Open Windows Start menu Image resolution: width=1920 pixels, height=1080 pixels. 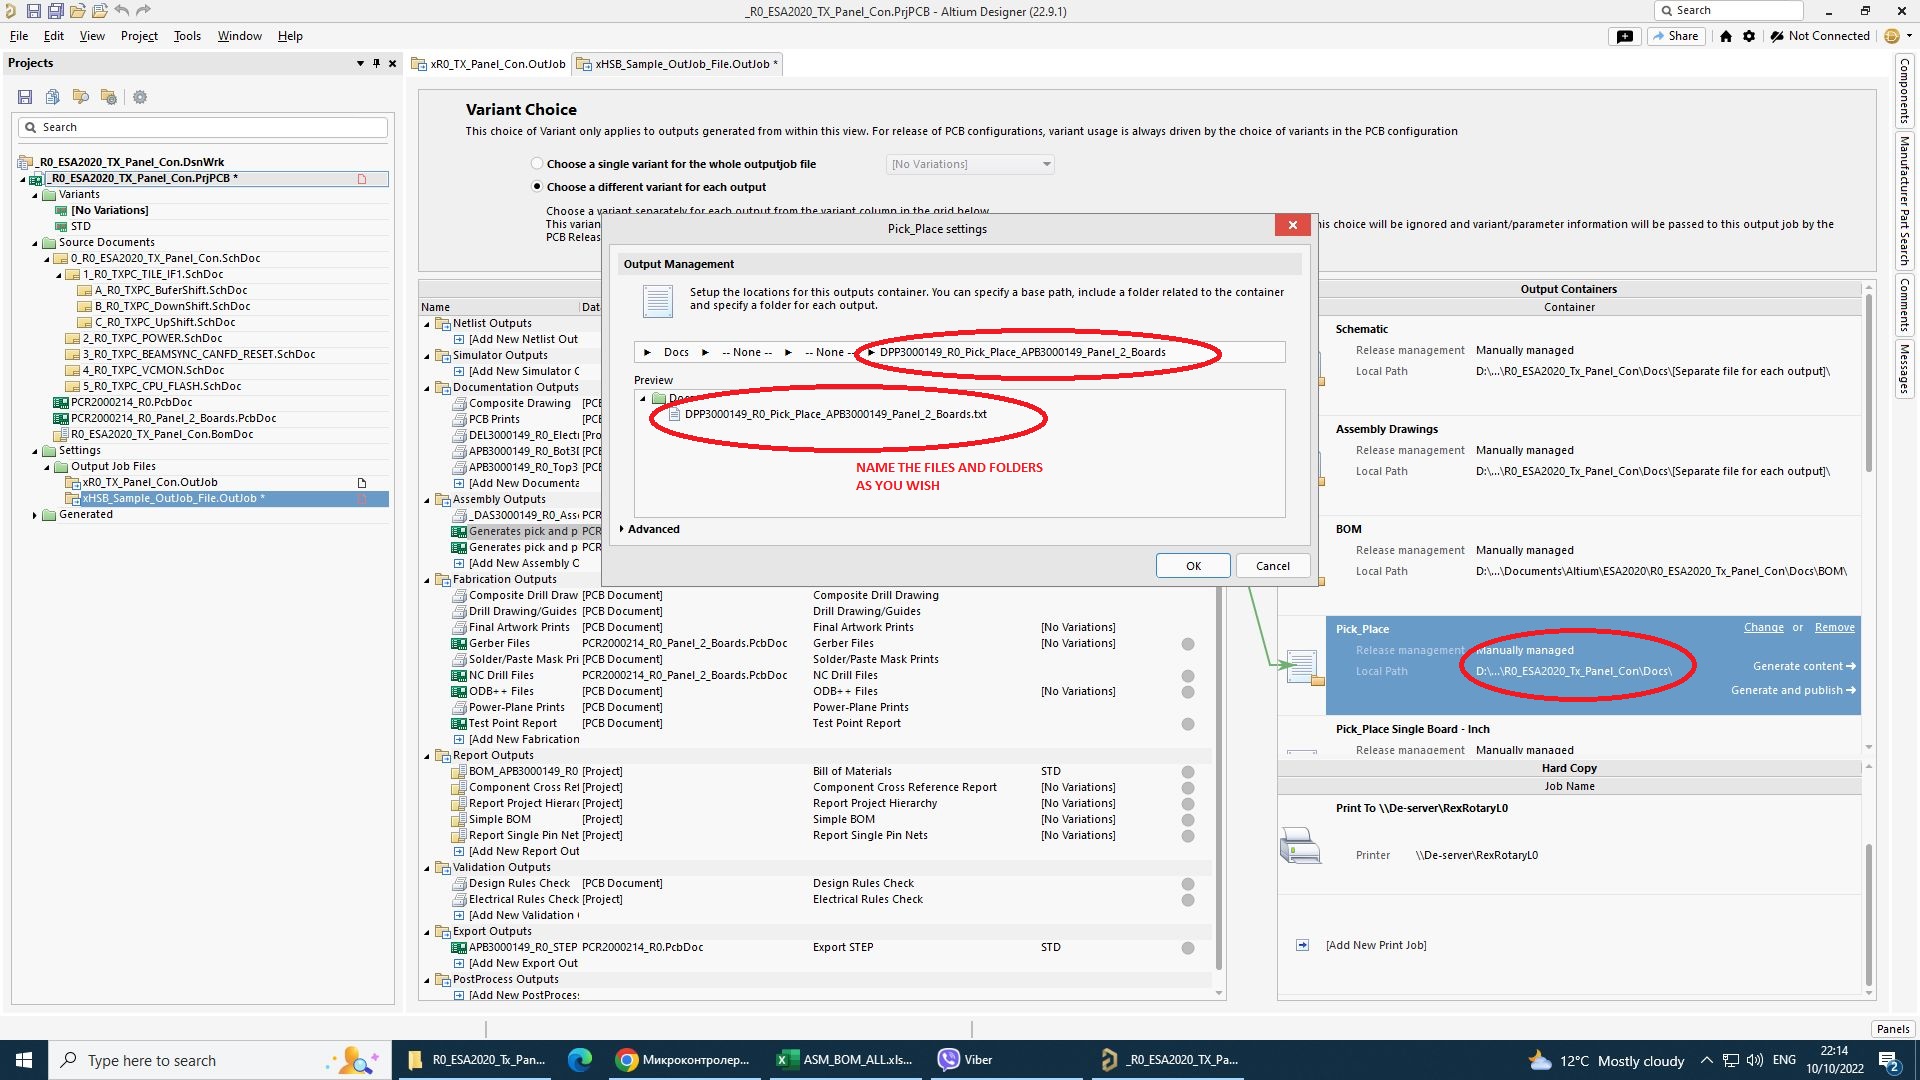[24, 1060]
